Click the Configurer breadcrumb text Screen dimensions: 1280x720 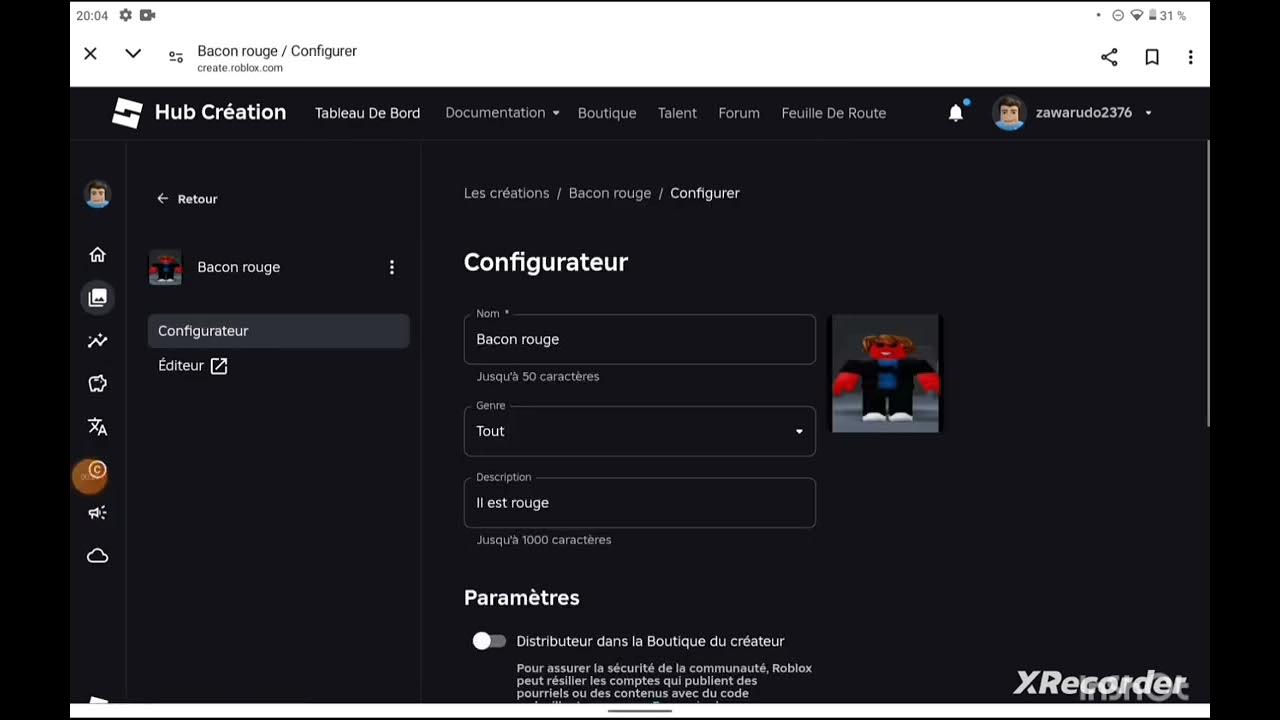(705, 193)
